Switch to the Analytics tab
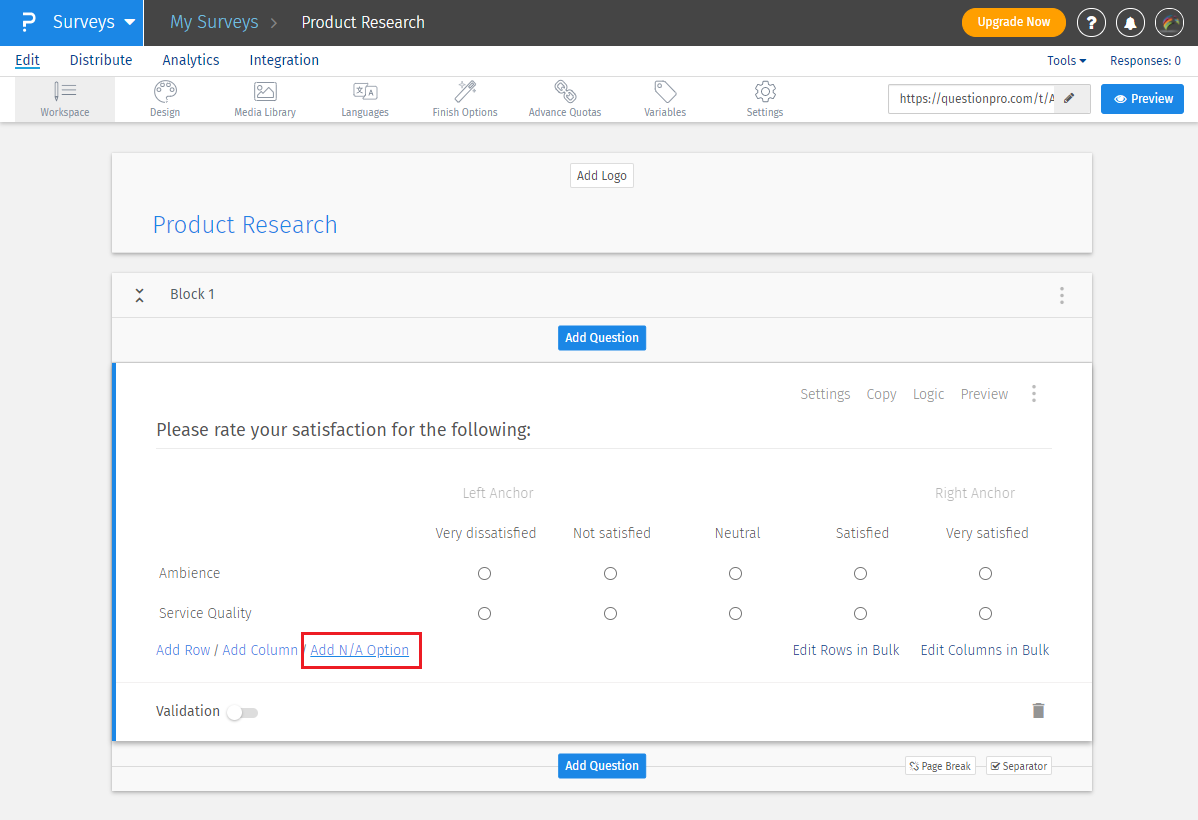Screen dimensions: 1198x820 (190, 60)
